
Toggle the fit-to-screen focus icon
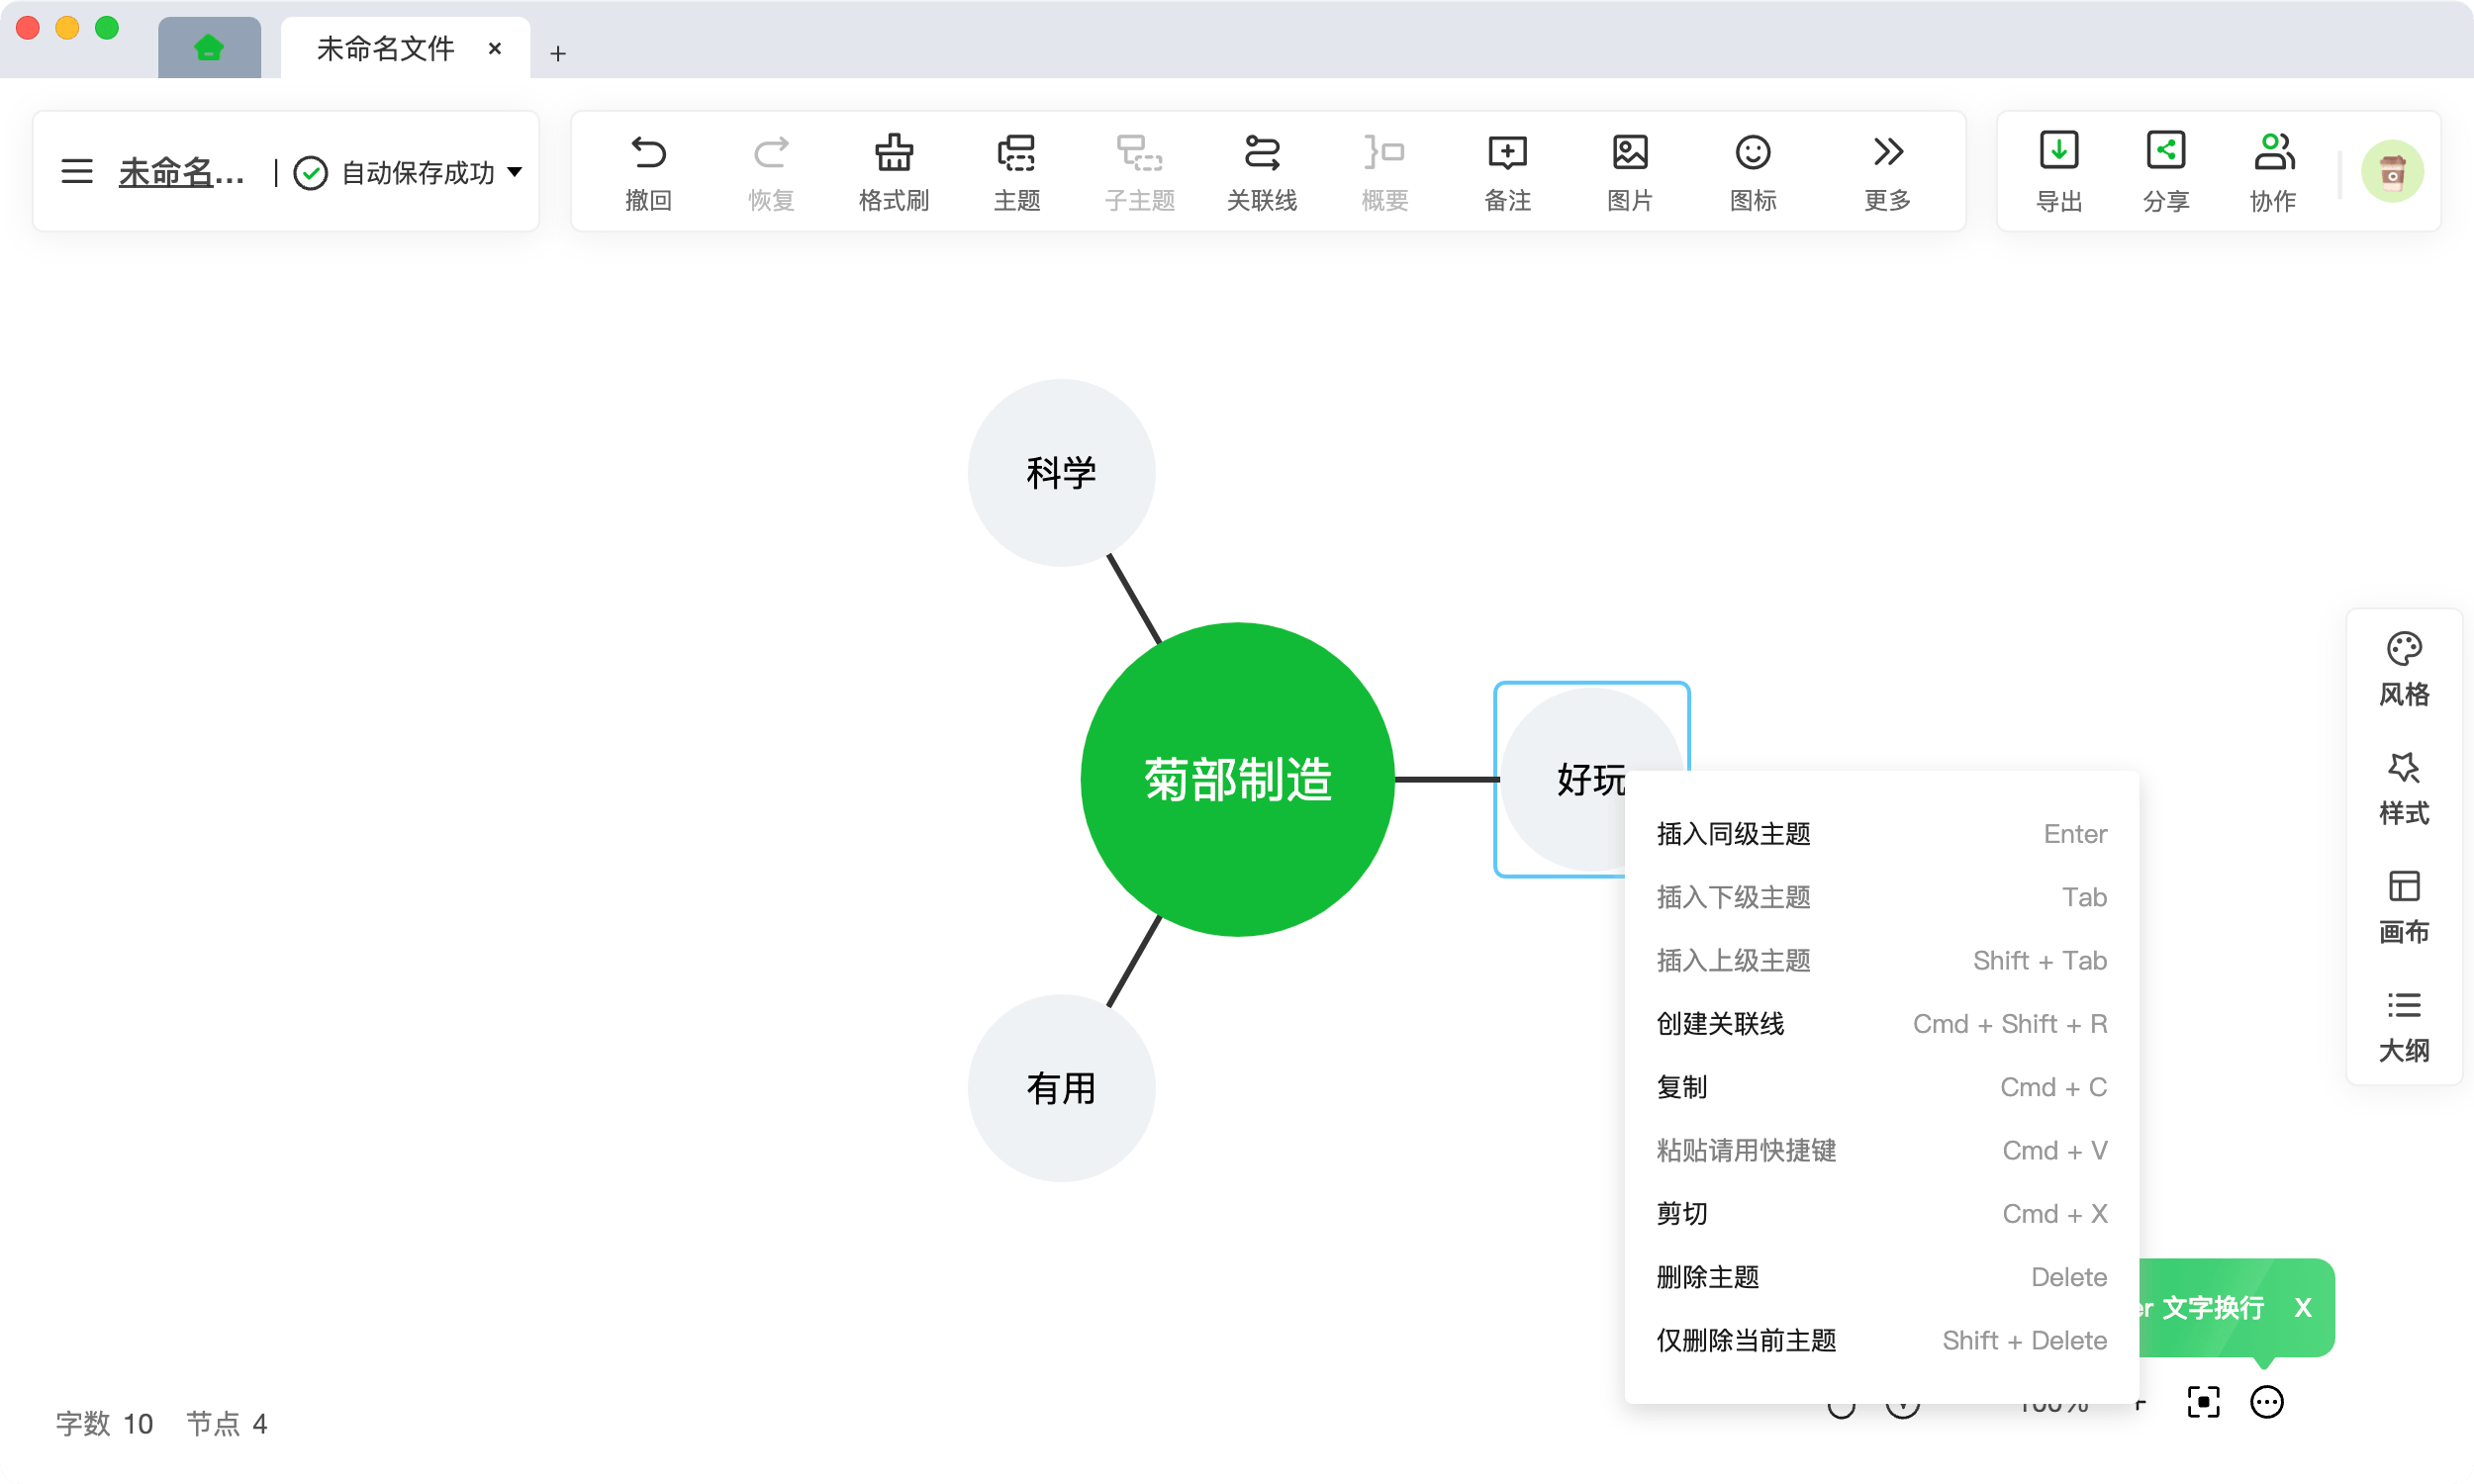pyautogui.click(x=2204, y=1402)
